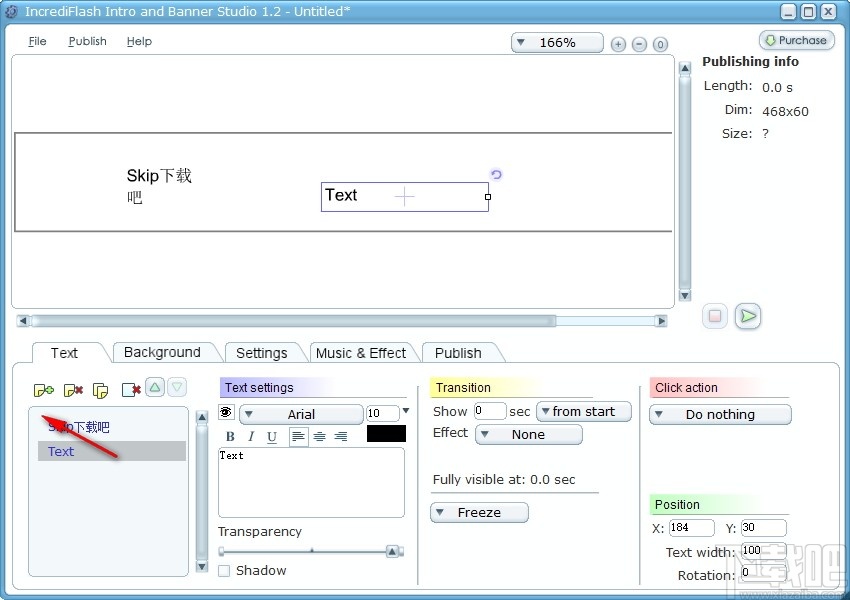Click the application icon in title bar
The height and width of the screenshot is (600, 850).
pyautogui.click(x=11, y=11)
